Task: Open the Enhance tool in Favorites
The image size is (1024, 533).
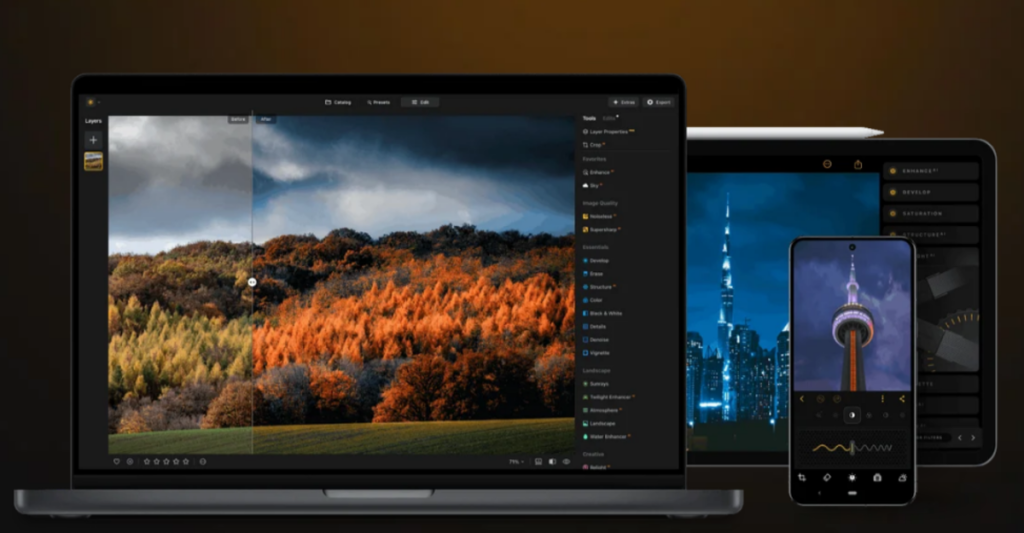Action: point(598,172)
